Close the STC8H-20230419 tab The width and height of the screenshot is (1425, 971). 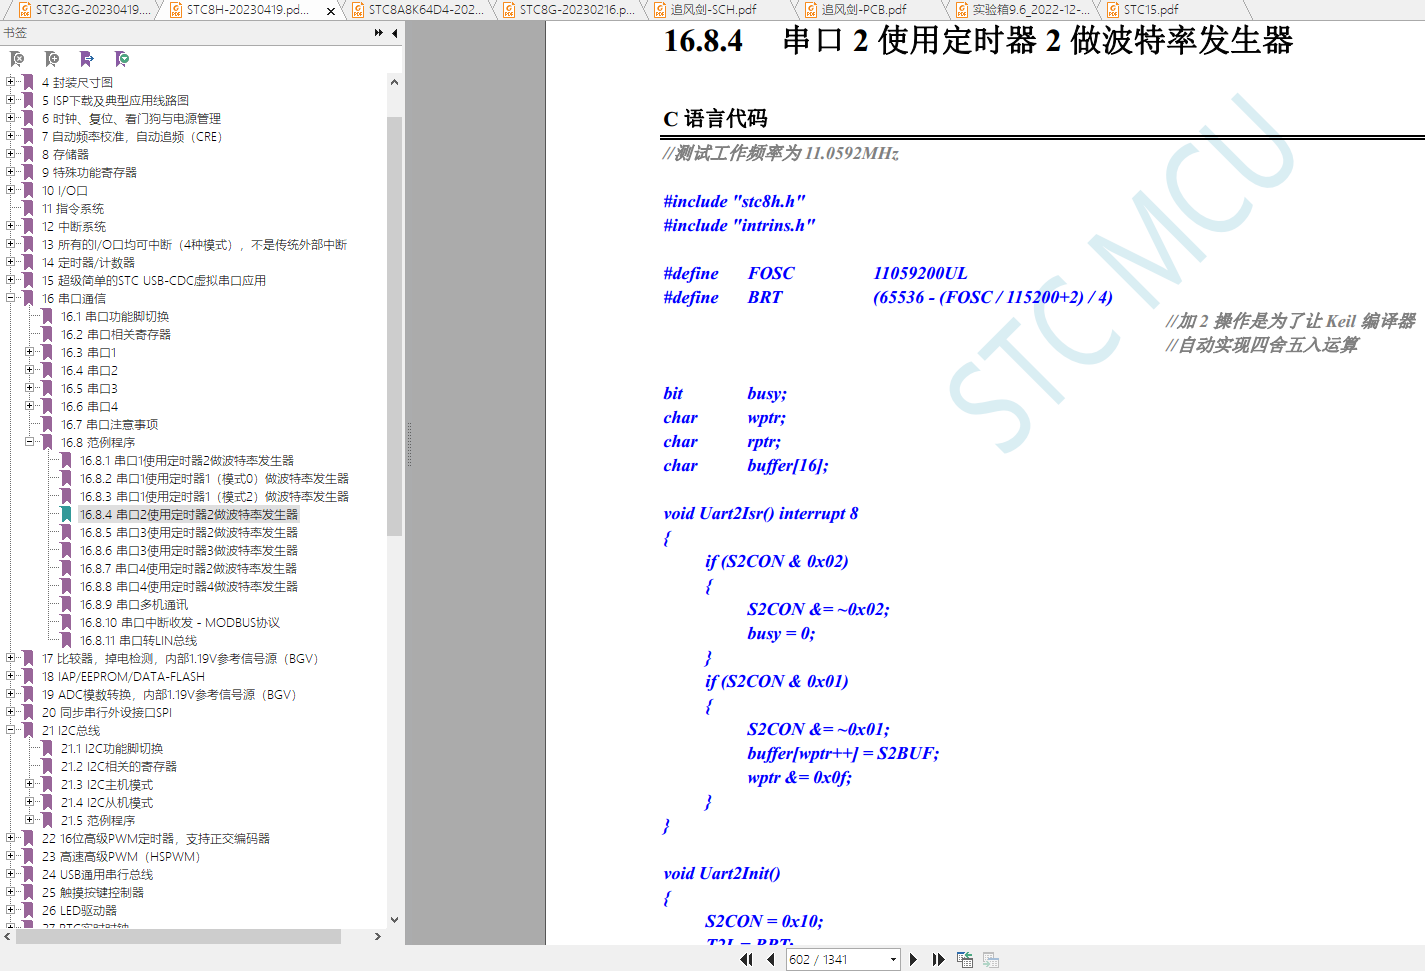331,11
